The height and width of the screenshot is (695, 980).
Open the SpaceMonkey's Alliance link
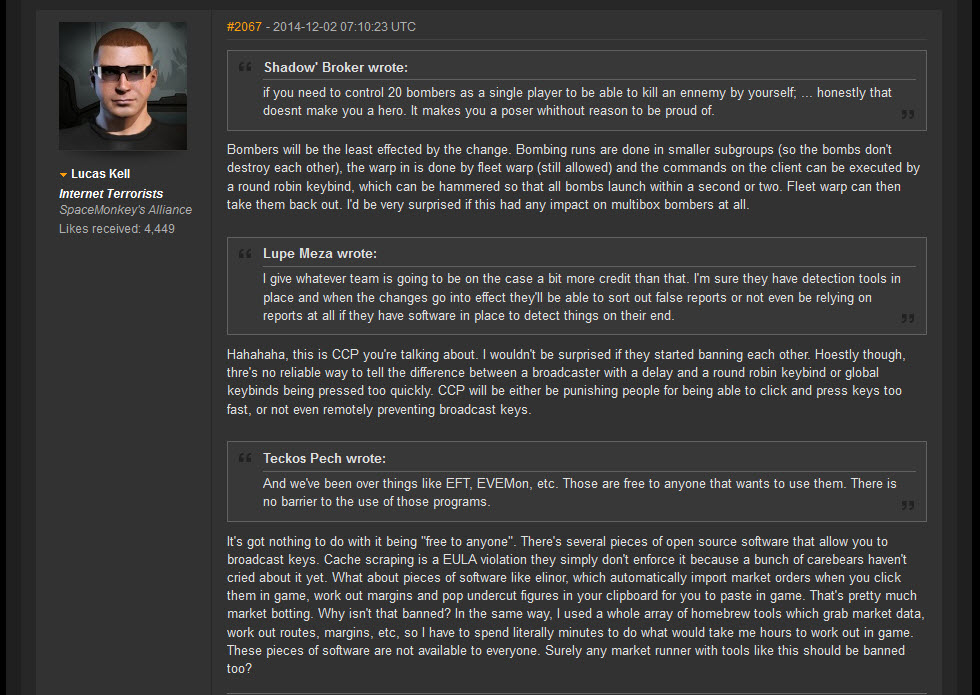point(126,210)
